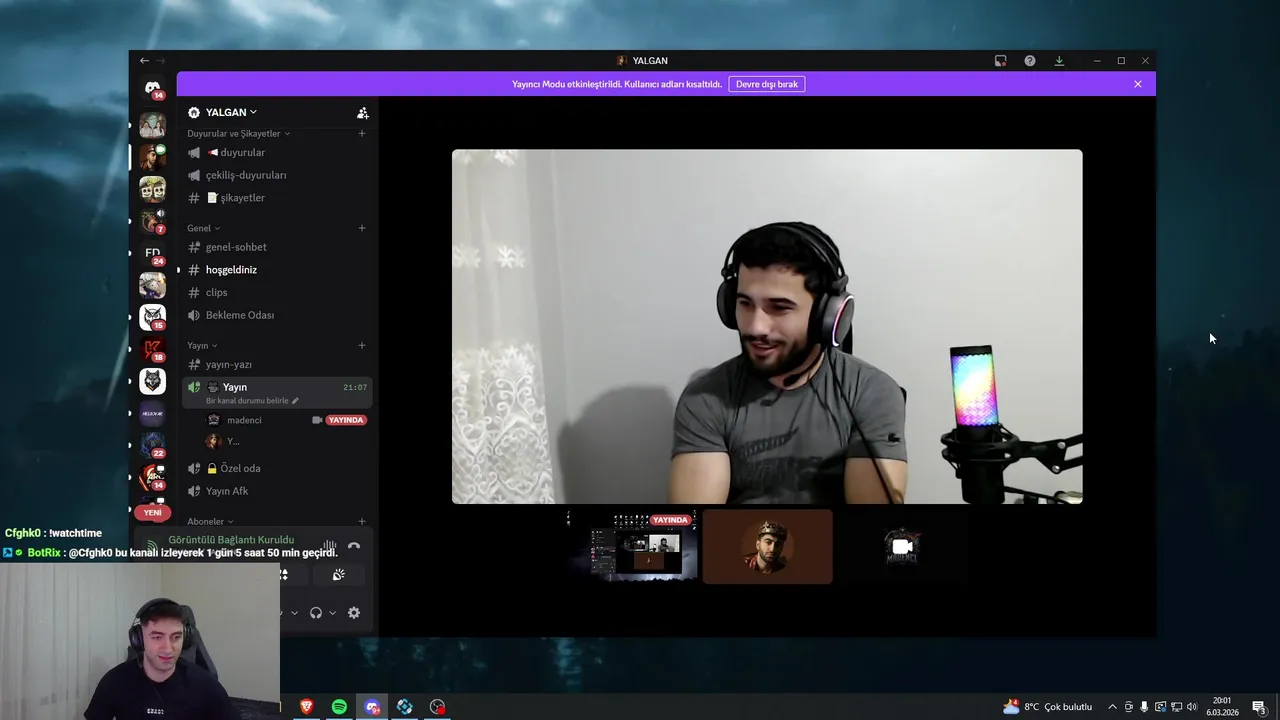This screenshot has width=1280, height=720.
Task: Add channel to 'Duyurular ve Şikayetler' category
Action: [x=362, y=133]
